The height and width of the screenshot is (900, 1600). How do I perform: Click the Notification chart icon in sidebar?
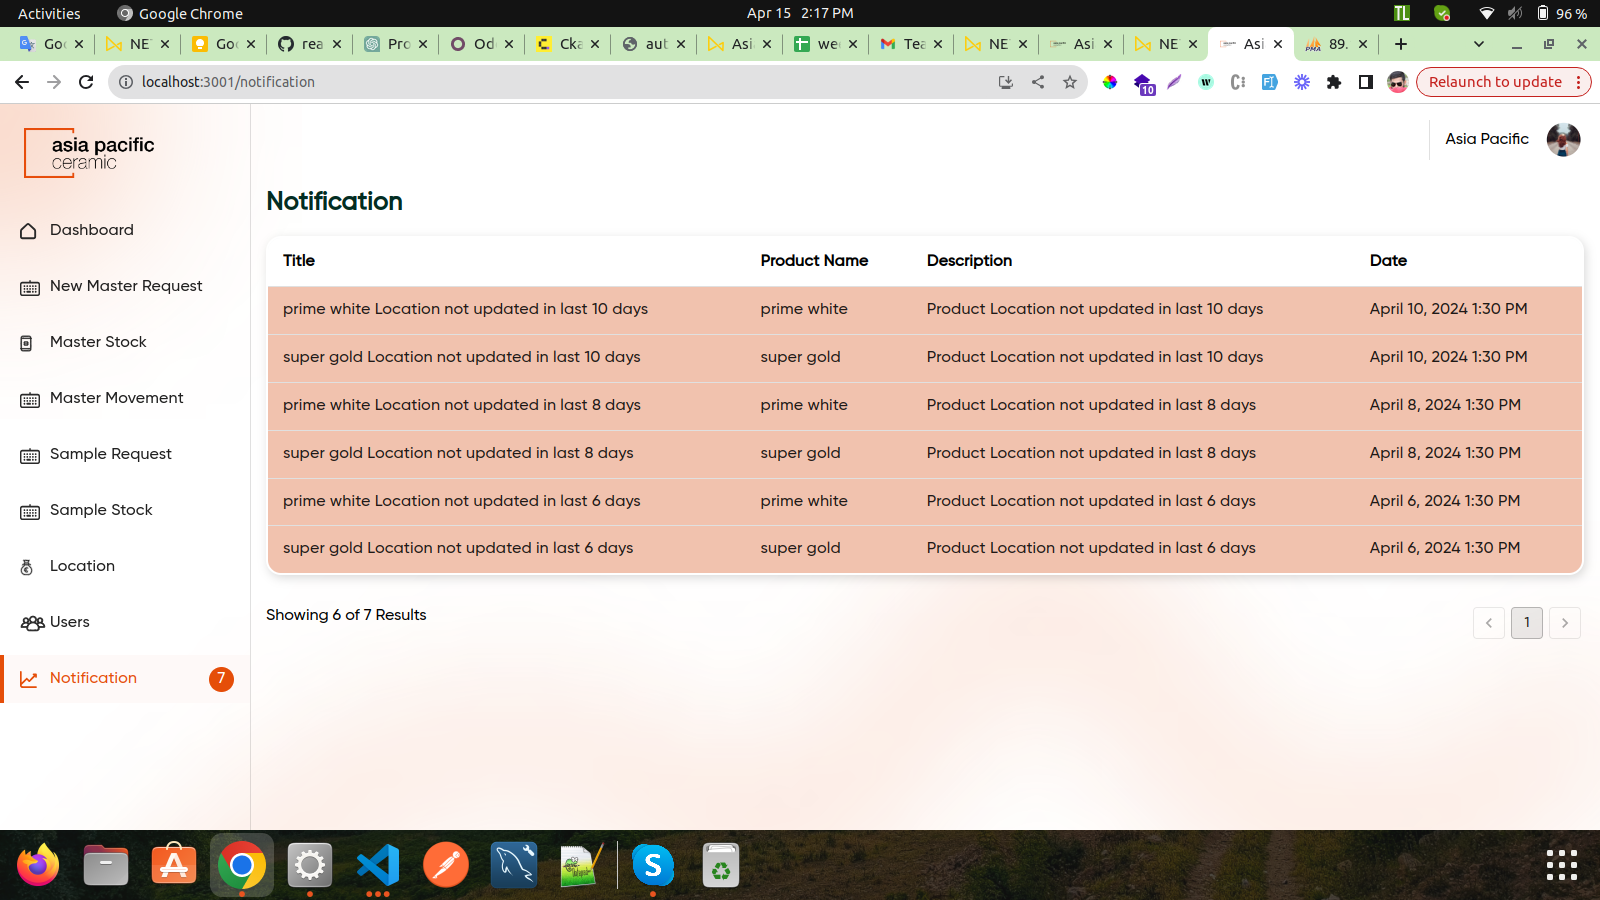point(29,679)
